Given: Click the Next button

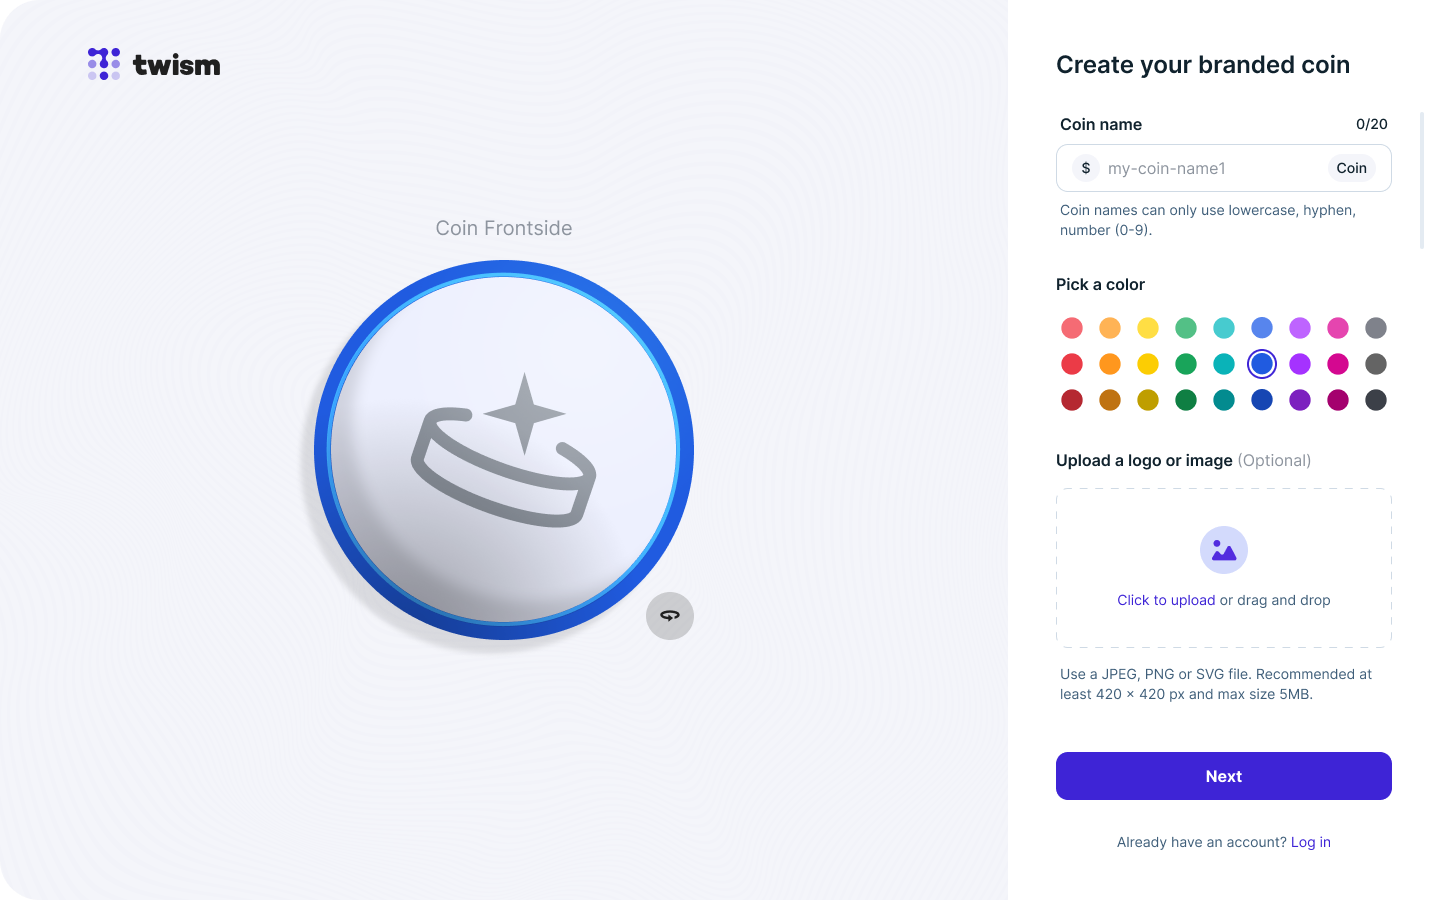Looking at the screenshot, I should 1224,776.
